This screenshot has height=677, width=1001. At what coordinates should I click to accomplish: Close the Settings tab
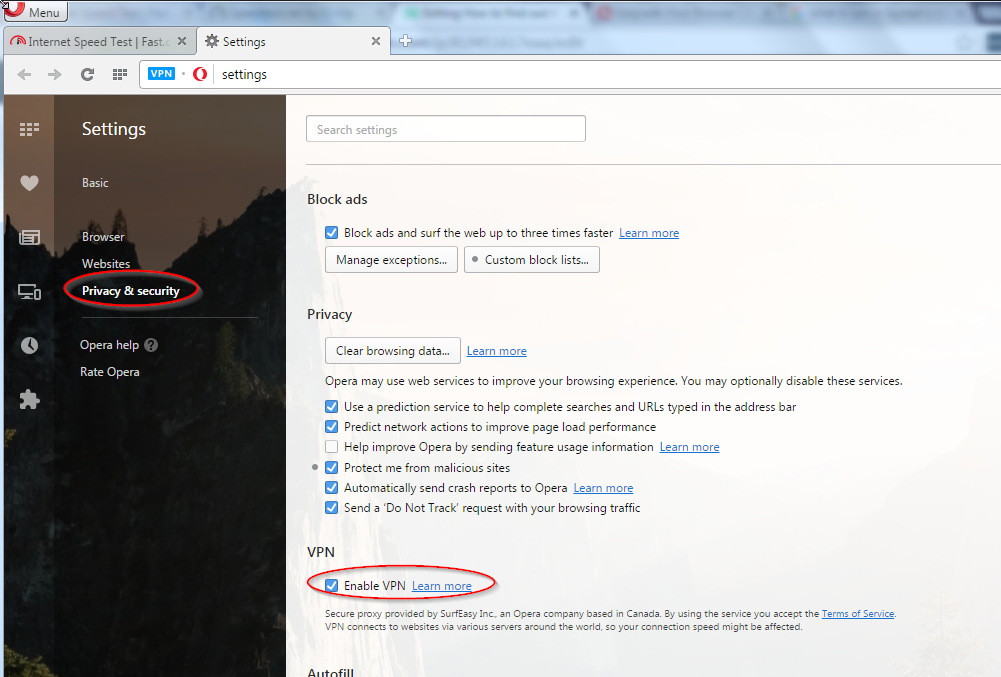click(x=376, y=42)
